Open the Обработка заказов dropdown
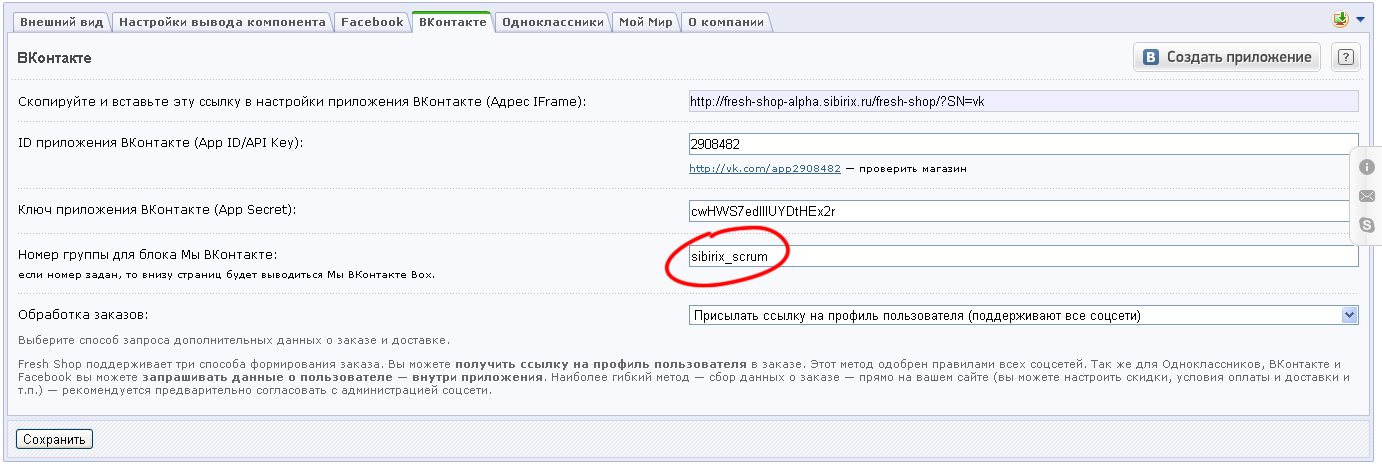Viewport: 1382px width, 466px height. 1023,316
